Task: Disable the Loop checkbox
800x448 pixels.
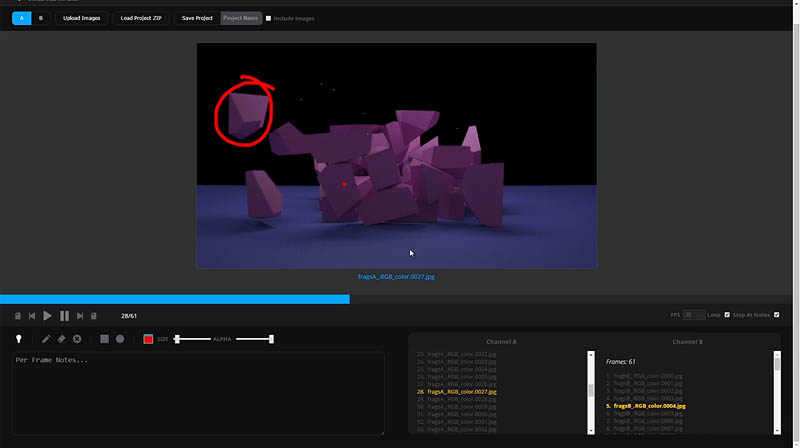Action: (727, 315)
